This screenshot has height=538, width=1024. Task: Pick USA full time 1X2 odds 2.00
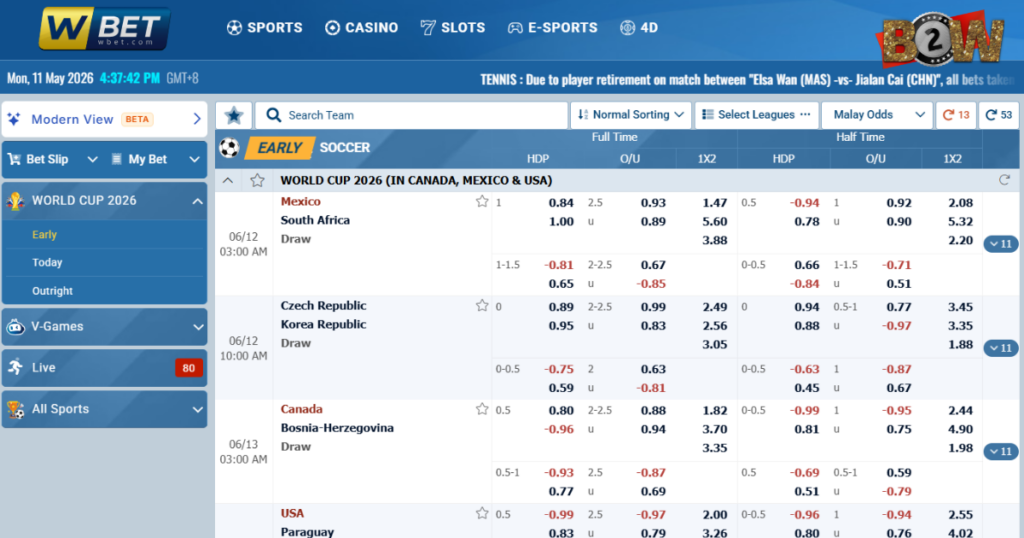coord(714,515)
